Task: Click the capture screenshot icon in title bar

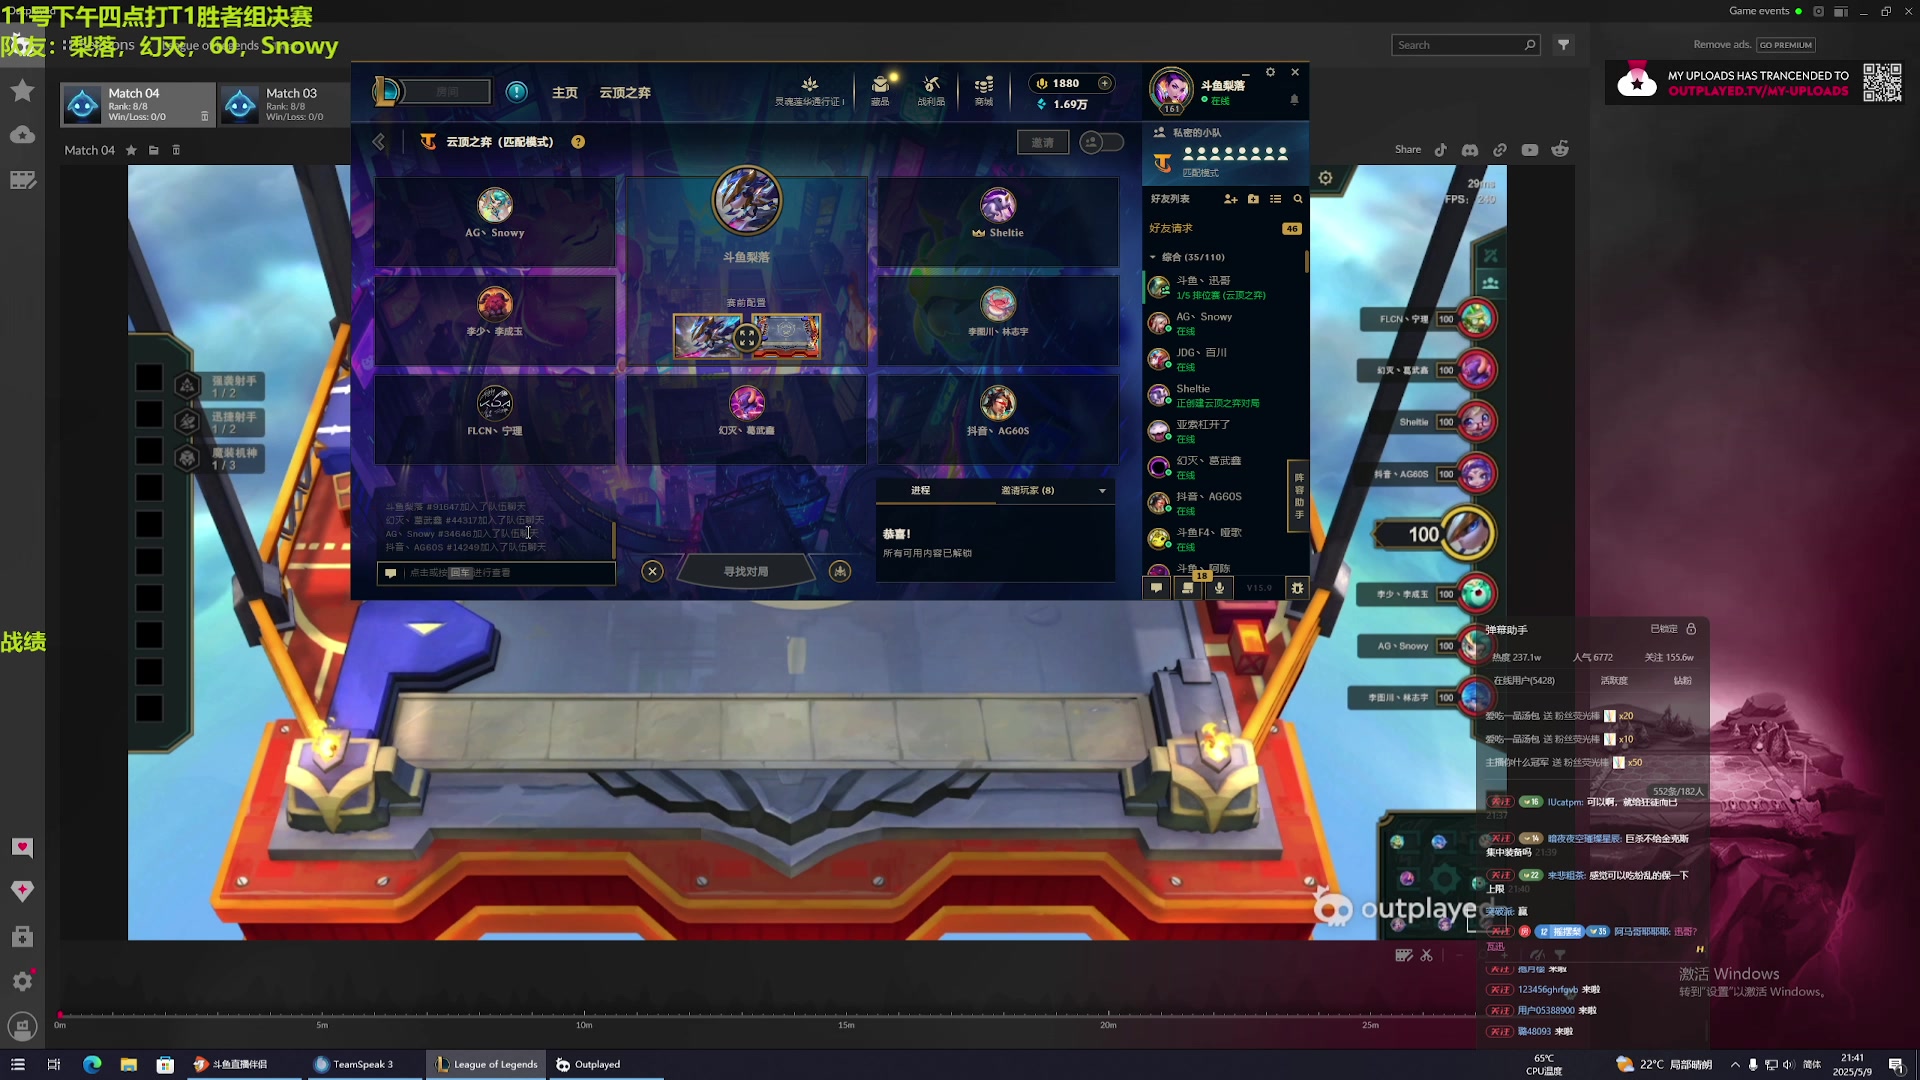Action: 1818,11
